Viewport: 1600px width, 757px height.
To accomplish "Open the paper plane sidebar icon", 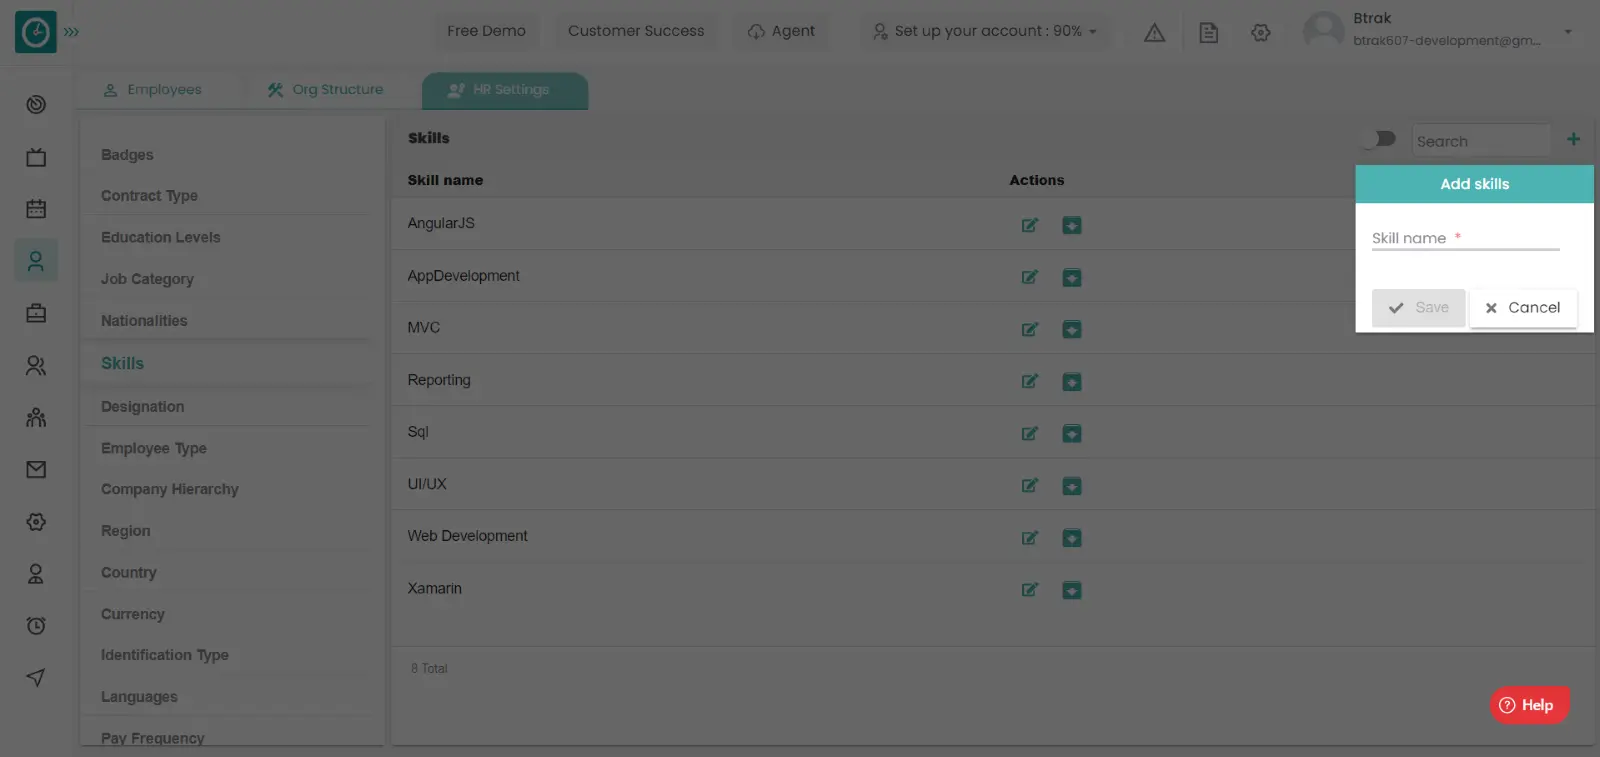I will pos(36,678).
